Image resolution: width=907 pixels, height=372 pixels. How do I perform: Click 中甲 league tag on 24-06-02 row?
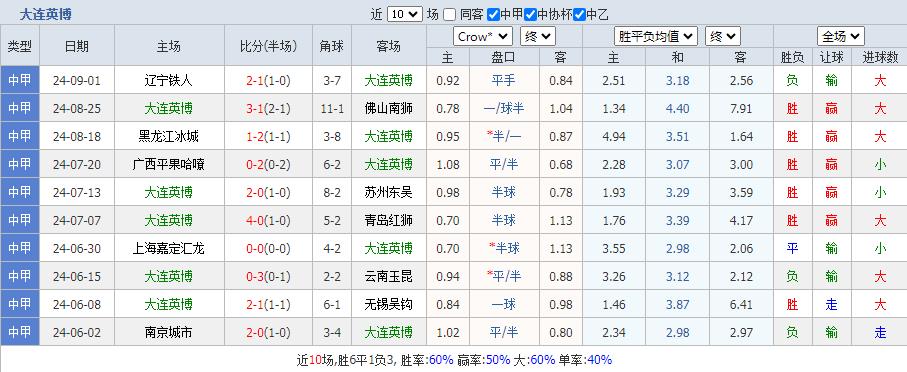(x=20, y=332)
